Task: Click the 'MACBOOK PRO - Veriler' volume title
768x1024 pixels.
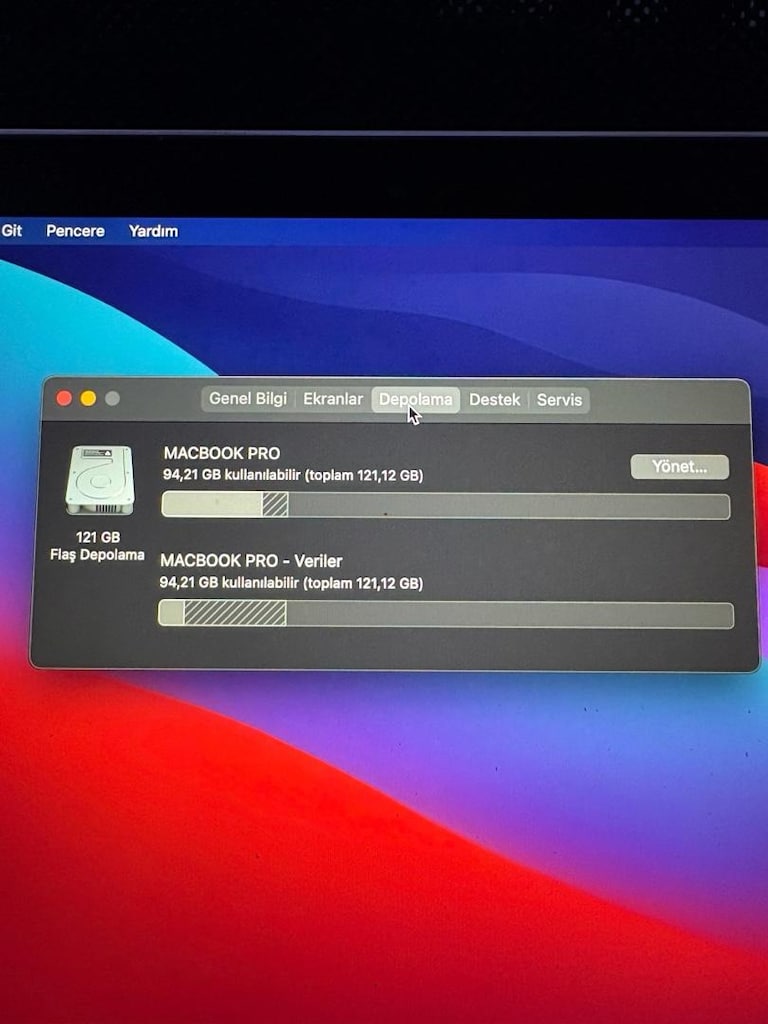Action: click(251, 561)
